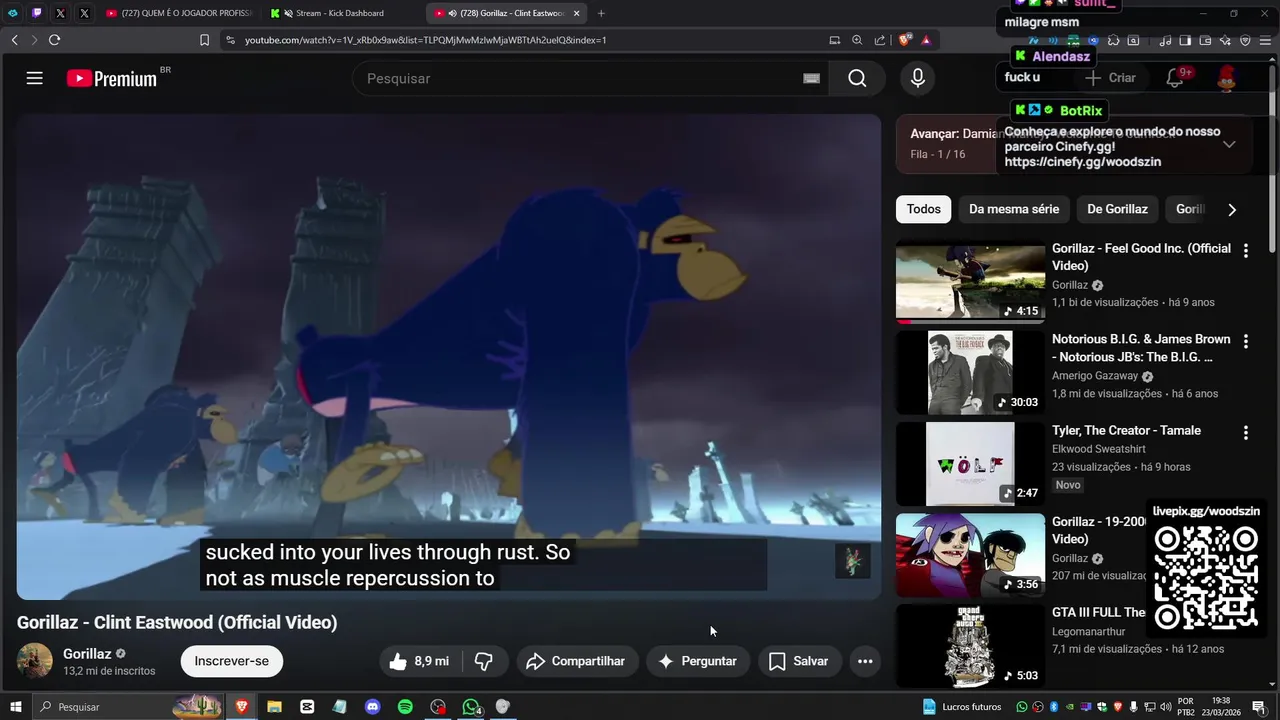Screen dimensions: 1280x720
Task: Open the GTA III video thumbnail
Action: tap(970, 646)
